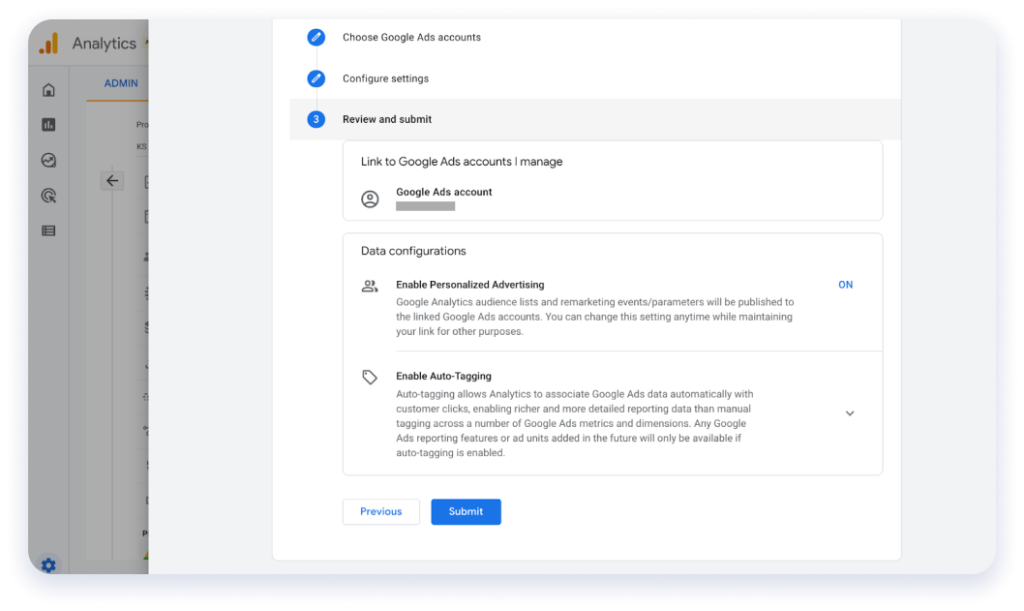Screen dimensions: 1024x611
Task: Go back with the Previous button
Action: 381,512
